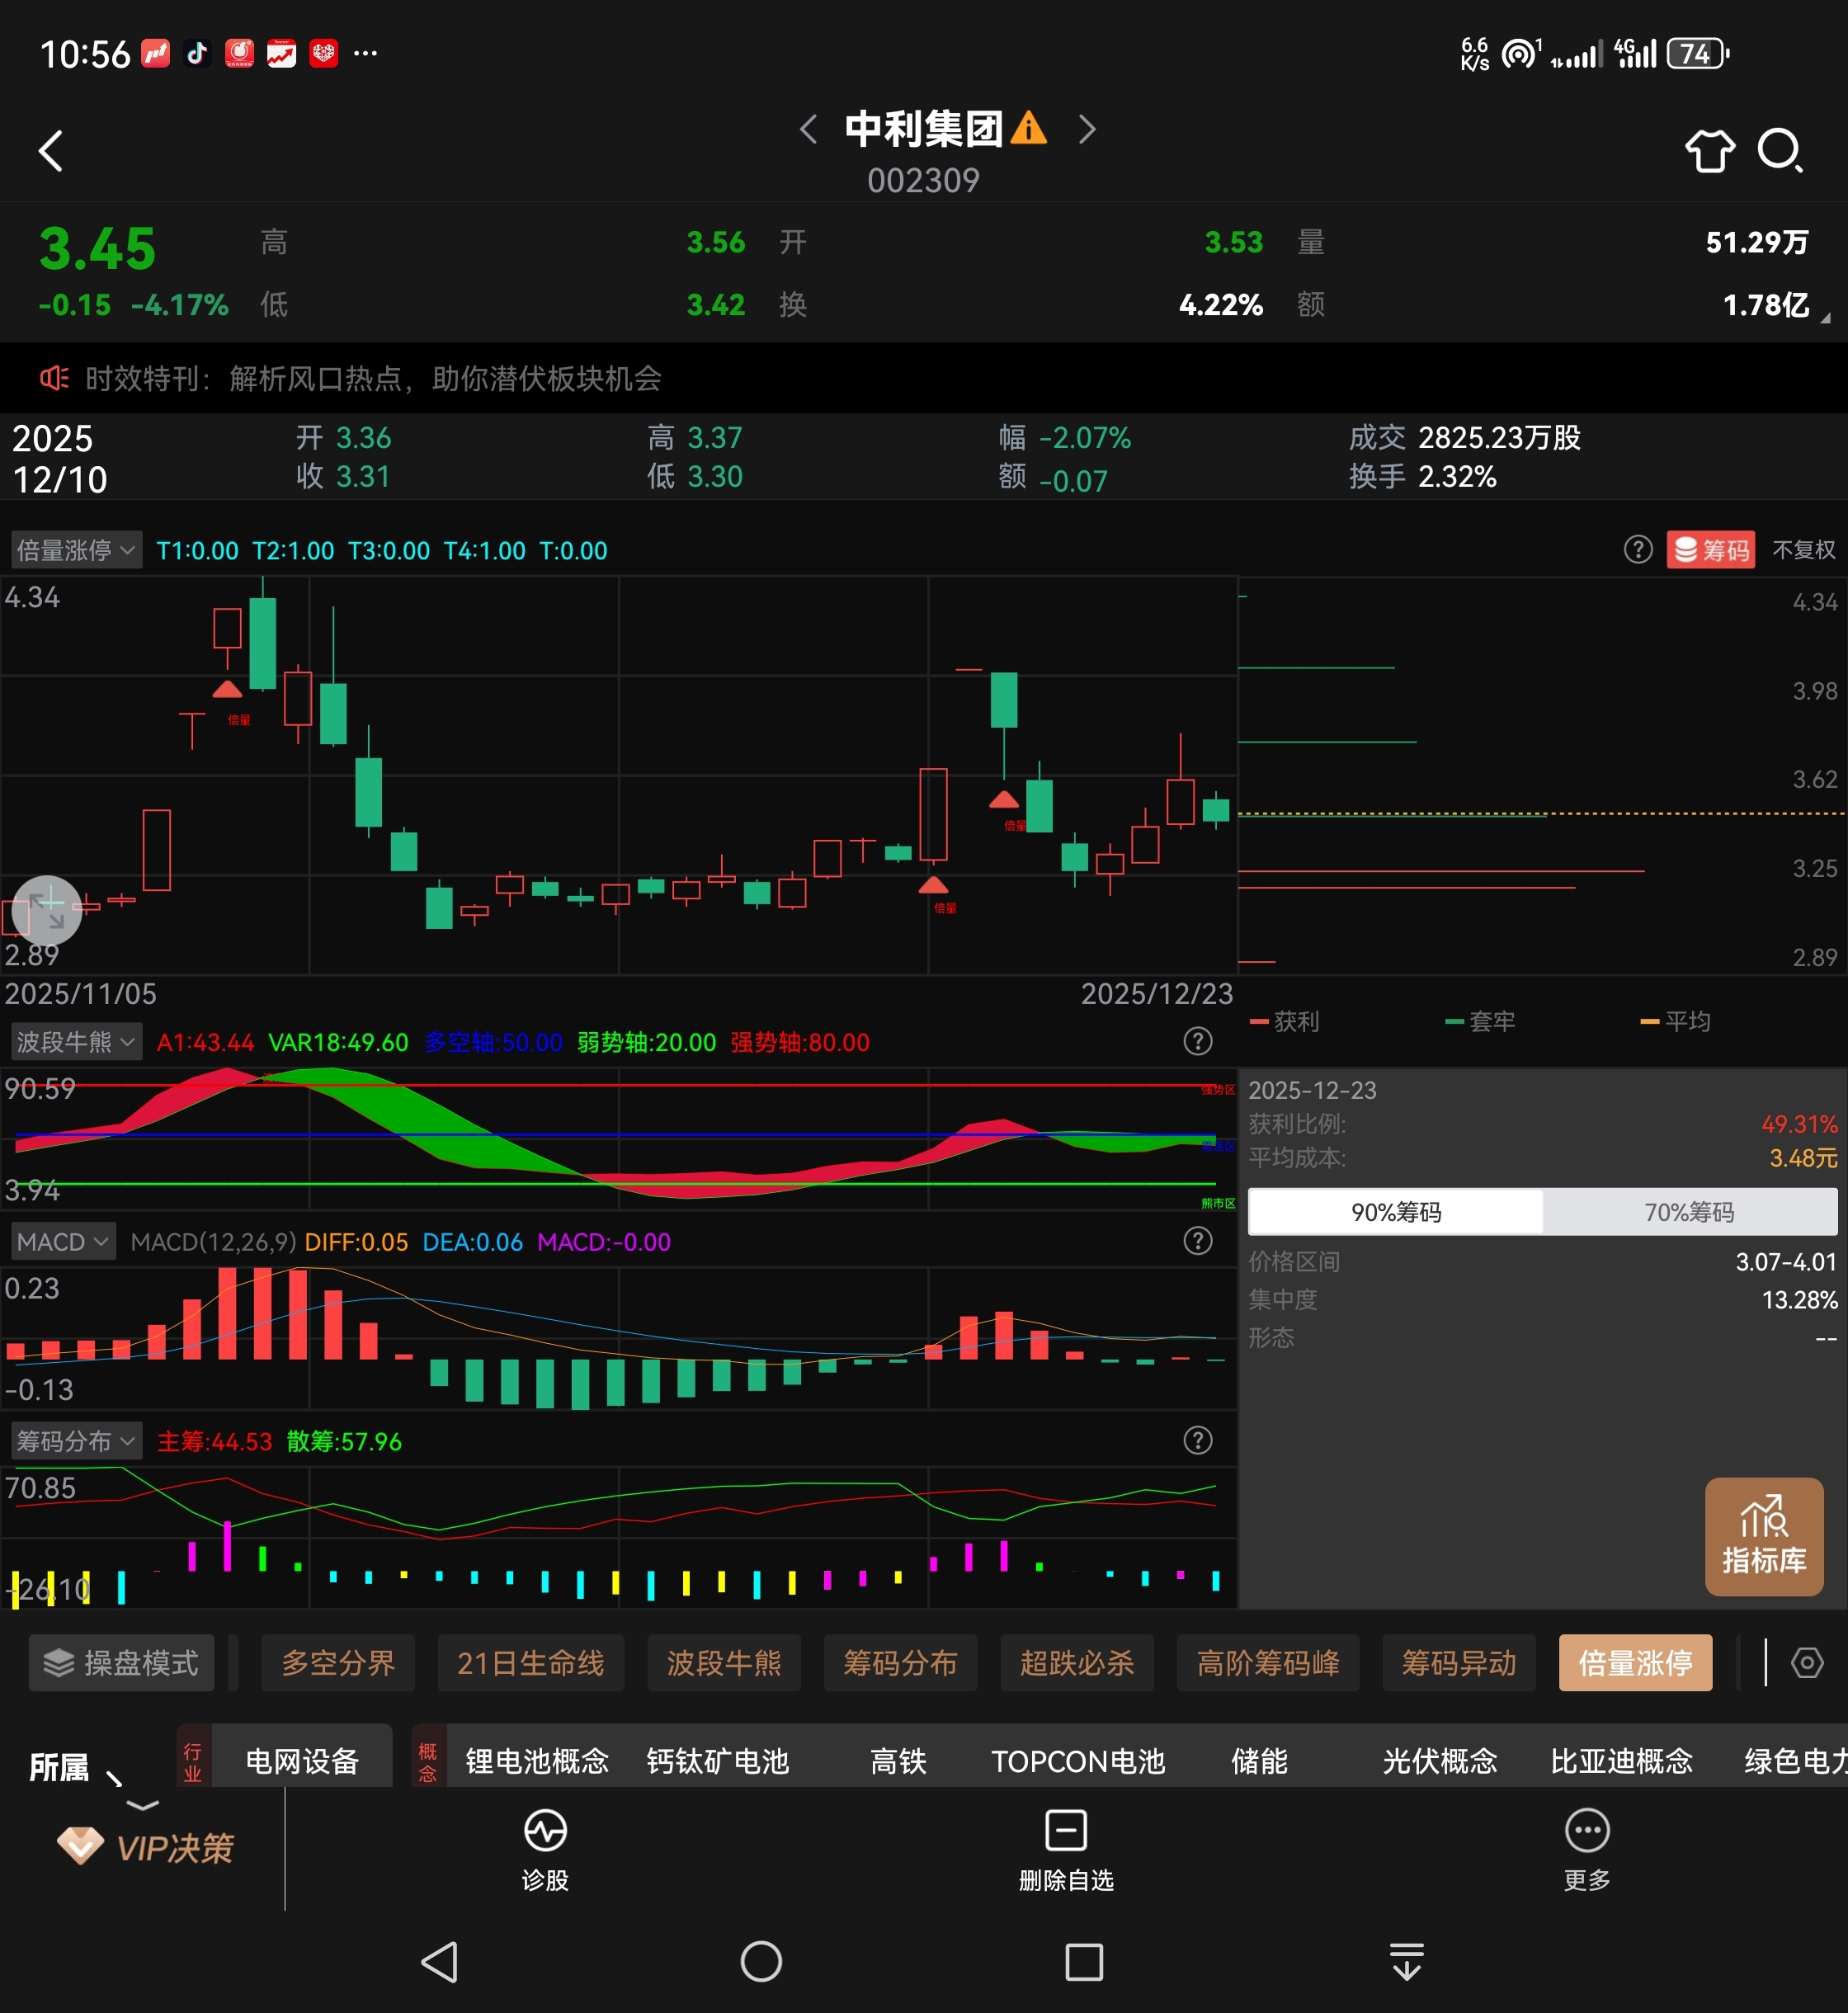Open the 波段牛熊 indicator dropdown
Screen dimensions: 1848x2013
pos(76,1042)
